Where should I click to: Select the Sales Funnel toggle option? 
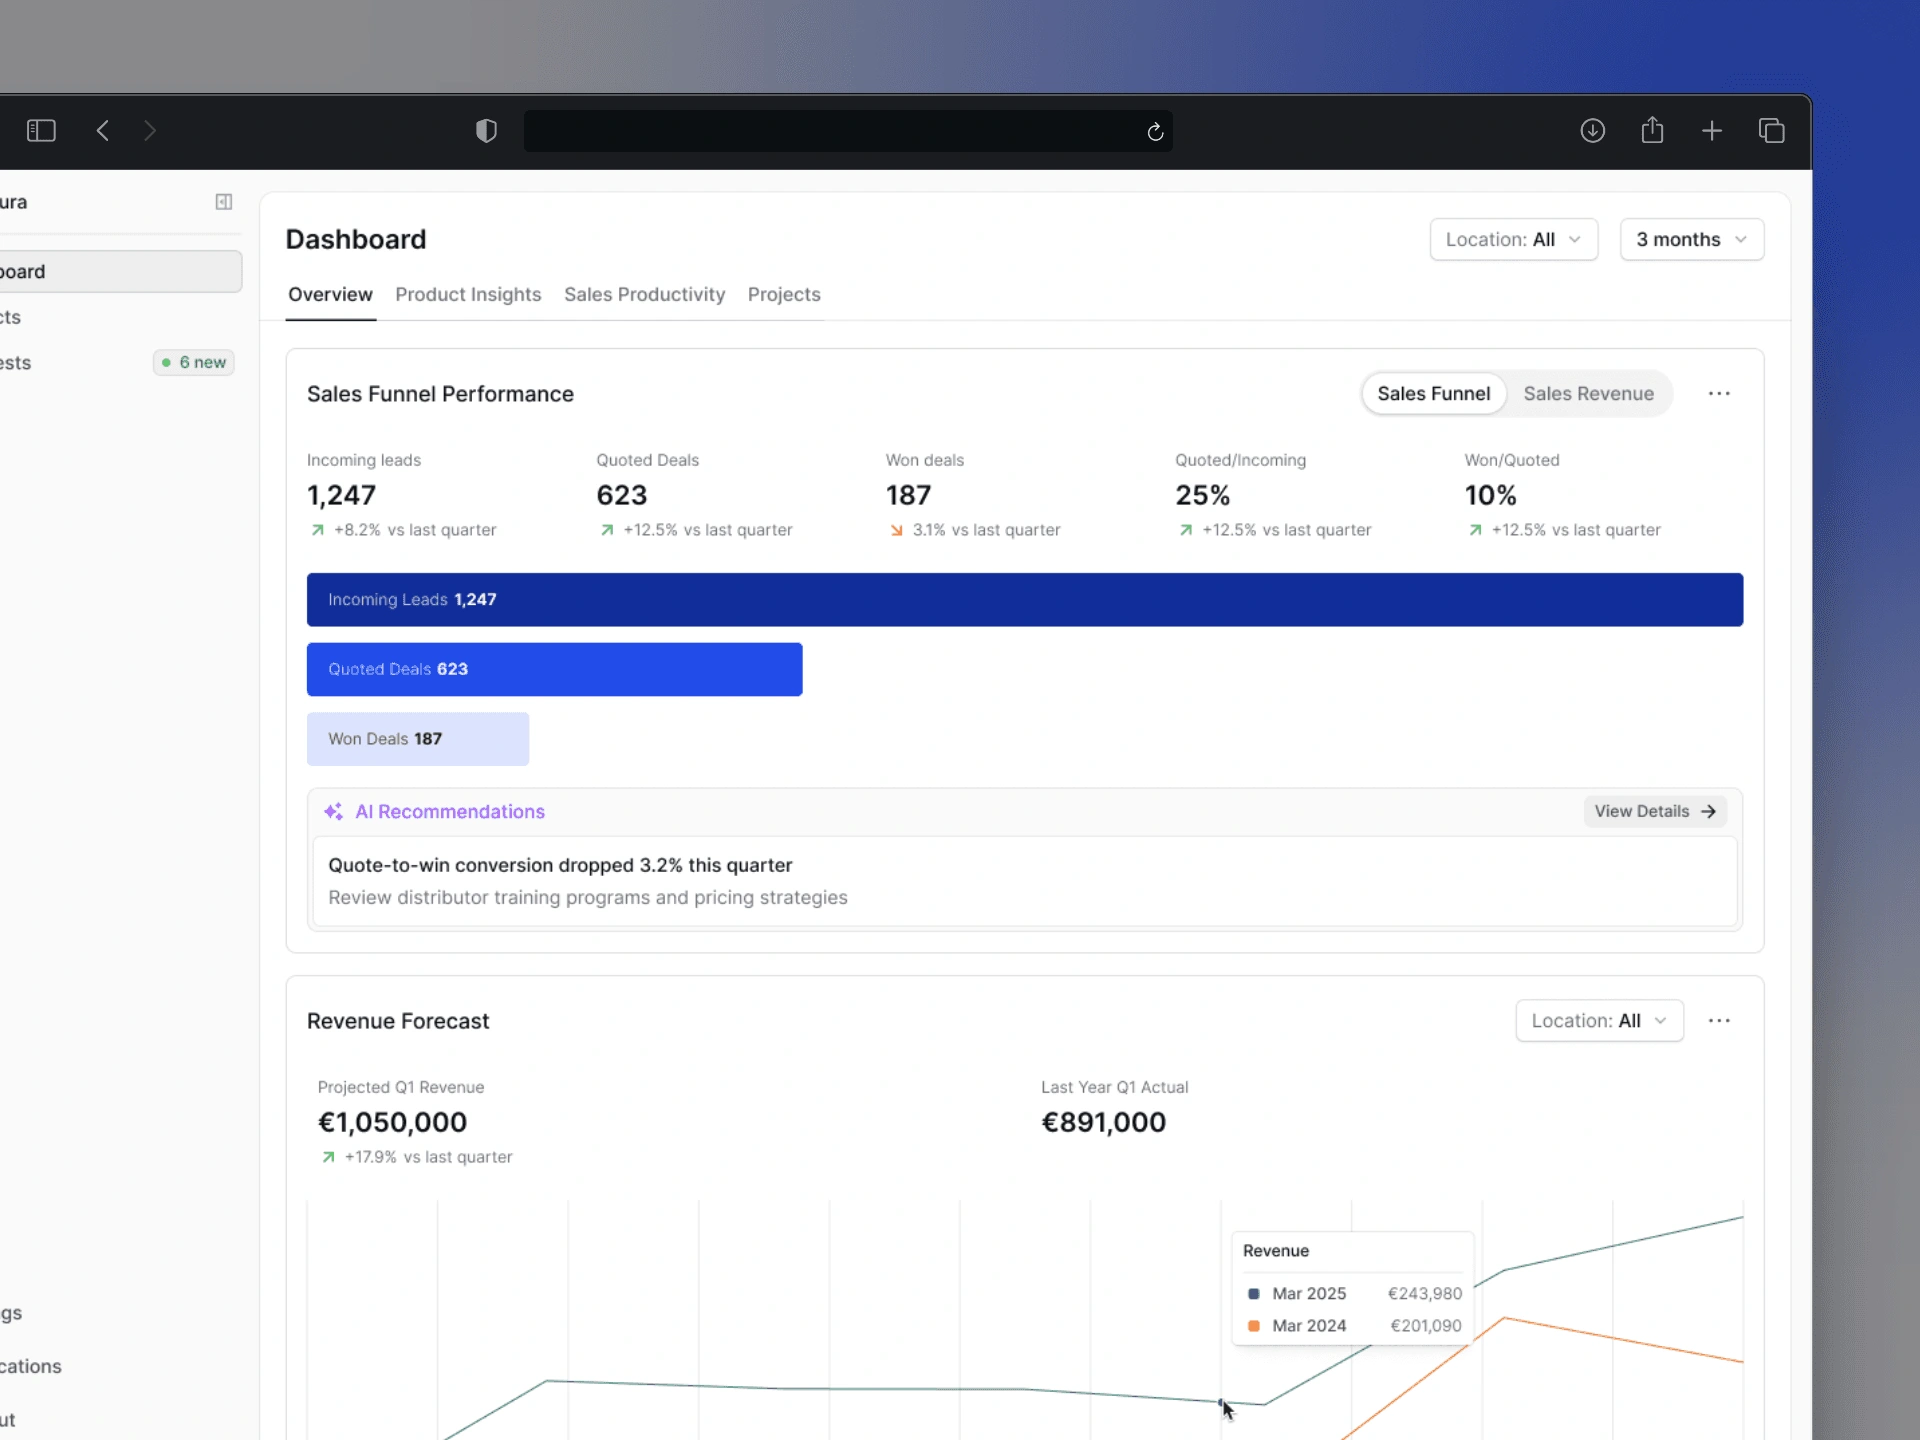coord(1433,394)
